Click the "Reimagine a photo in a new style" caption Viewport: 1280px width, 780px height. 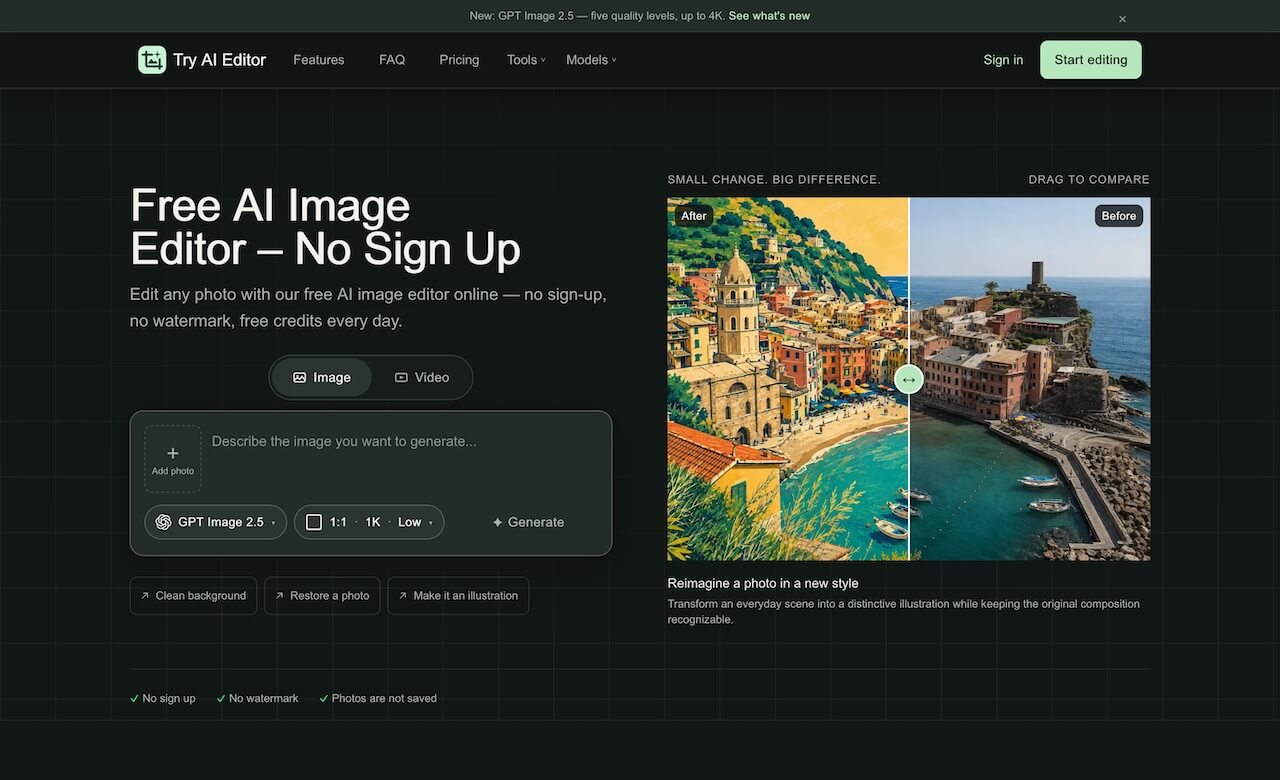click(763, 583)
